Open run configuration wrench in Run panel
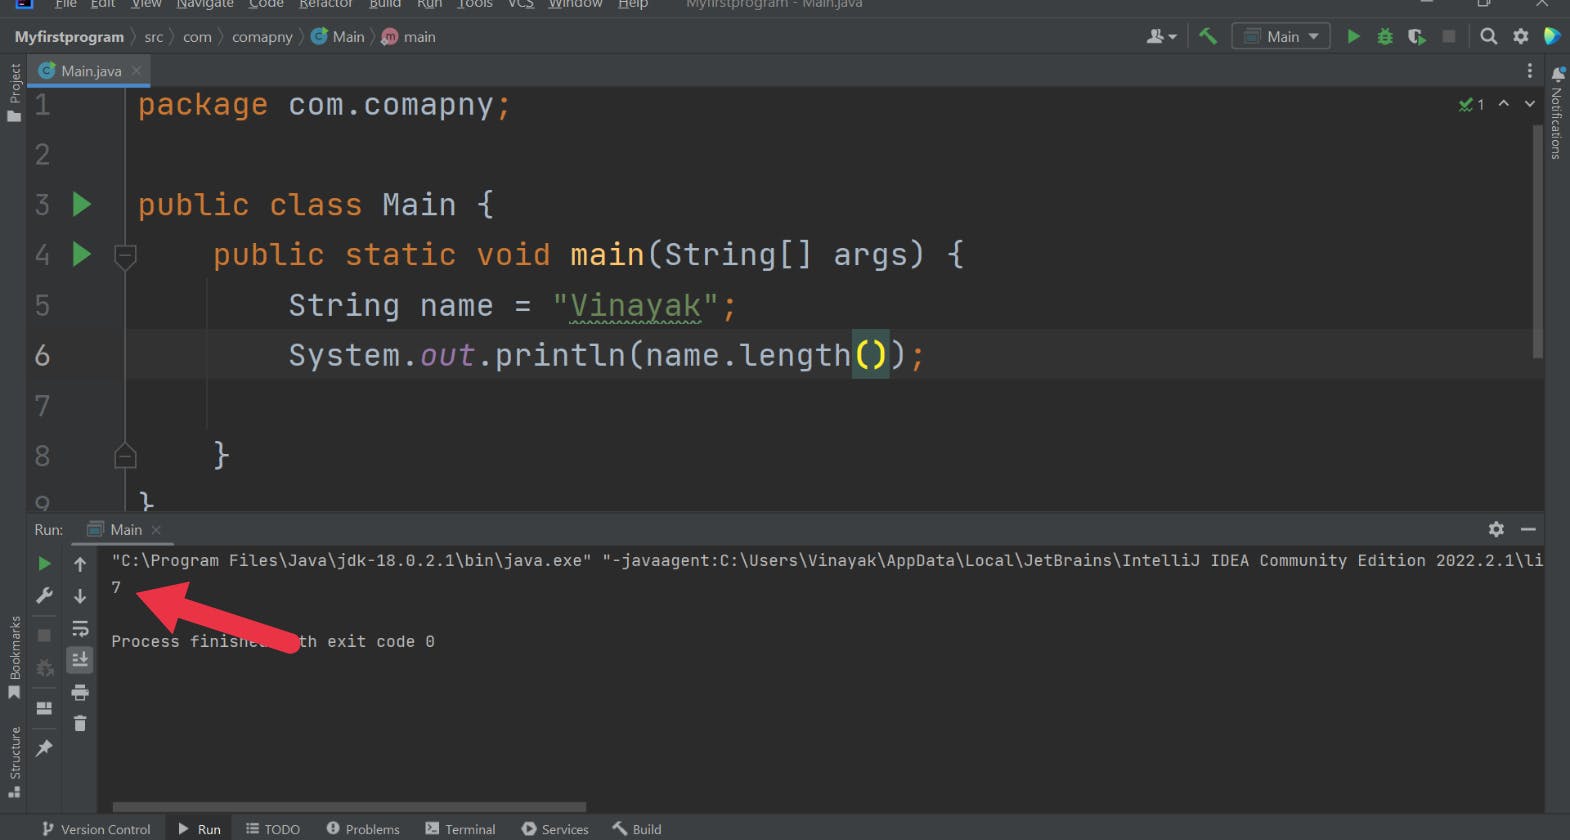 coord(44,596)
